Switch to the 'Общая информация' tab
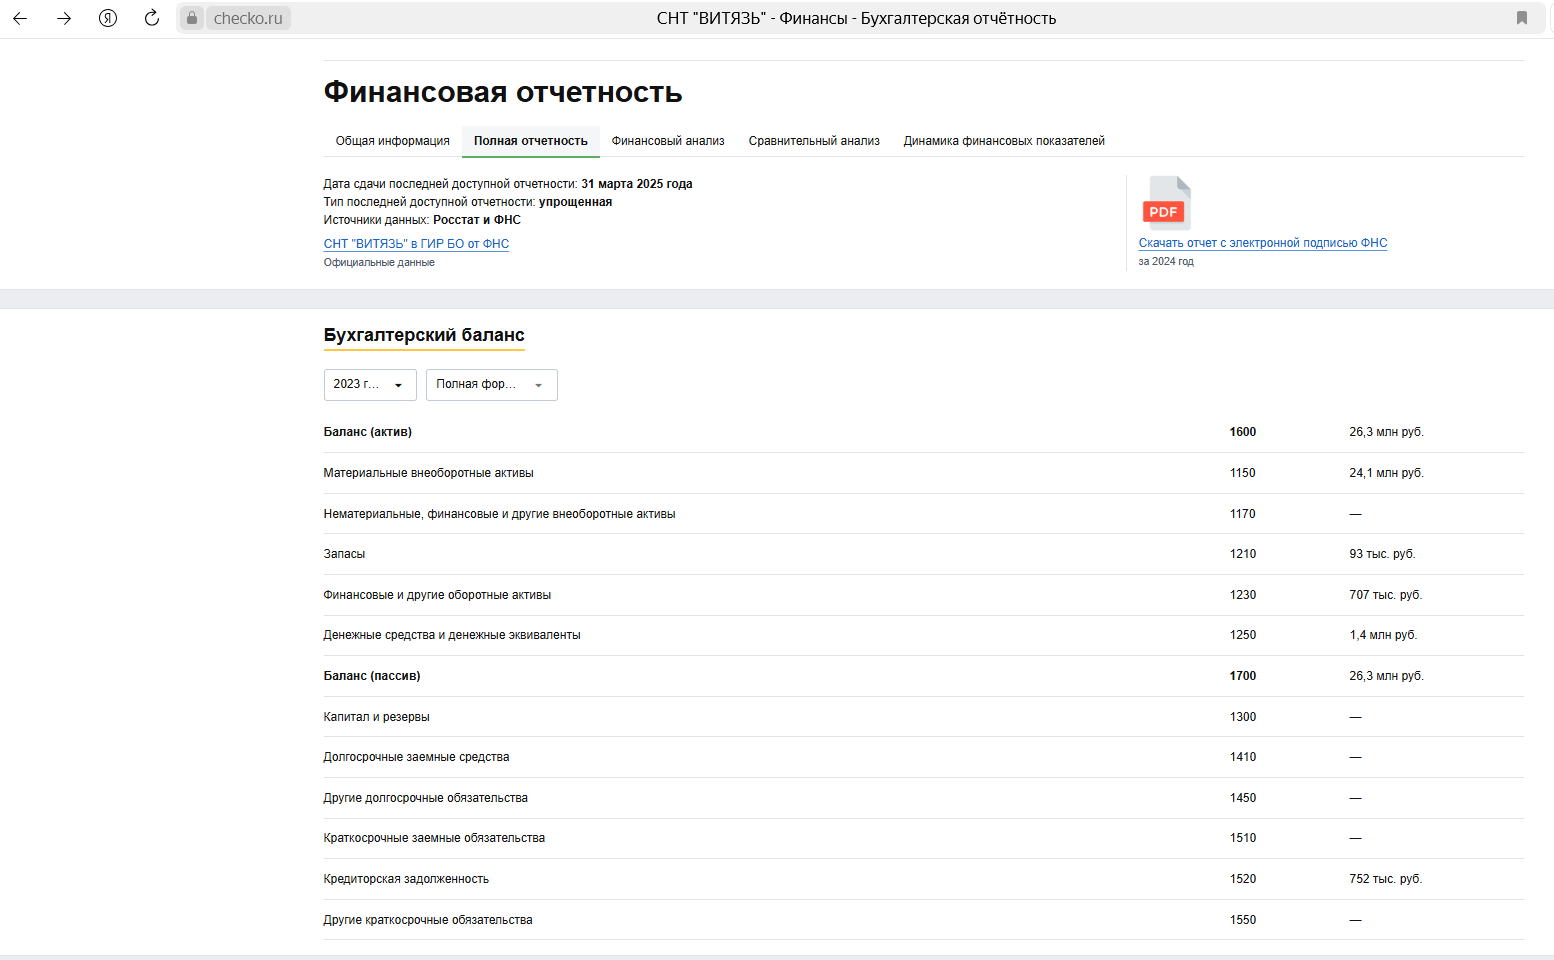This screenshot has width=1554, height=960. tap(393, 141)
